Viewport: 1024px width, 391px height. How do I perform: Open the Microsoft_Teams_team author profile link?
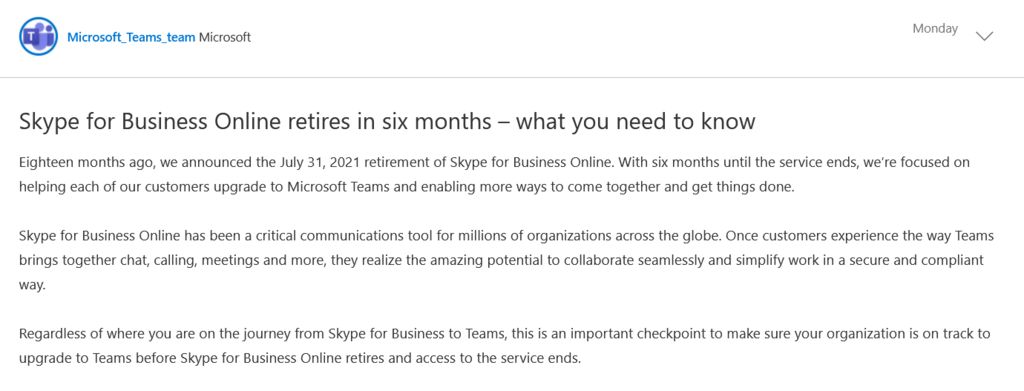pos(131,37)
